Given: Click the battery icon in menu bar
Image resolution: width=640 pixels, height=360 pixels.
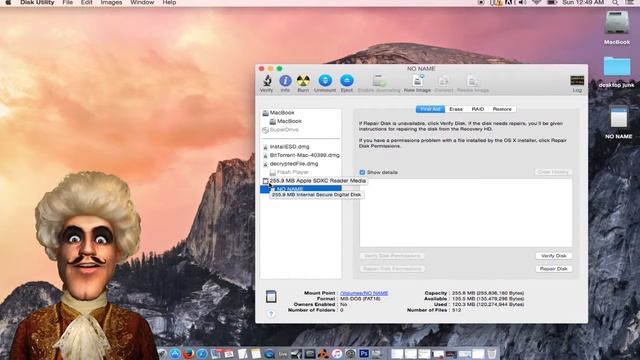Looking at the screenshot, I should (x=552, y=3).
